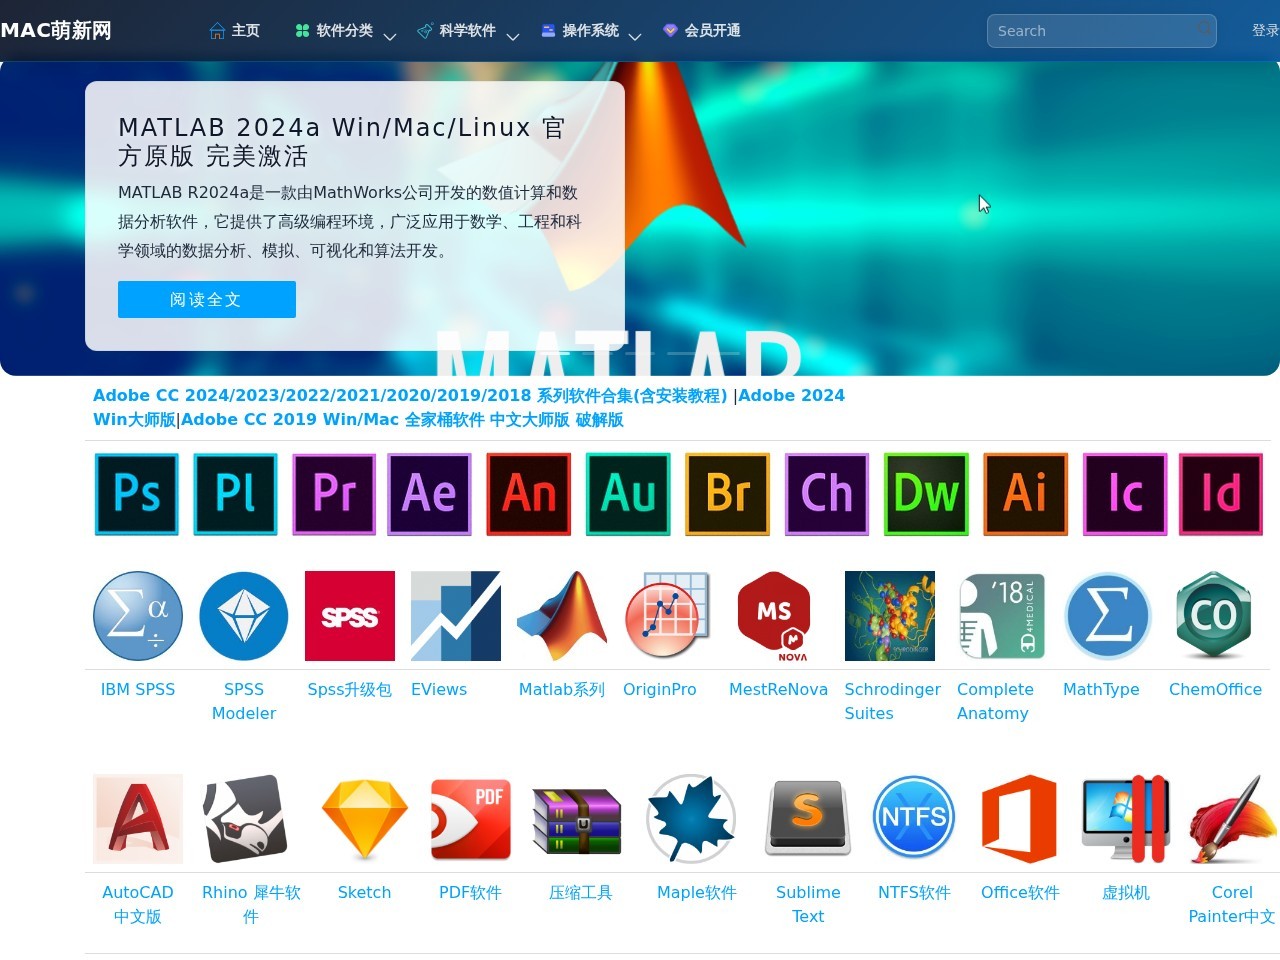Viewport: 1280px width, 960px height.
Task: Go to 主页 home menu item
Action: (x=234, y=31)
